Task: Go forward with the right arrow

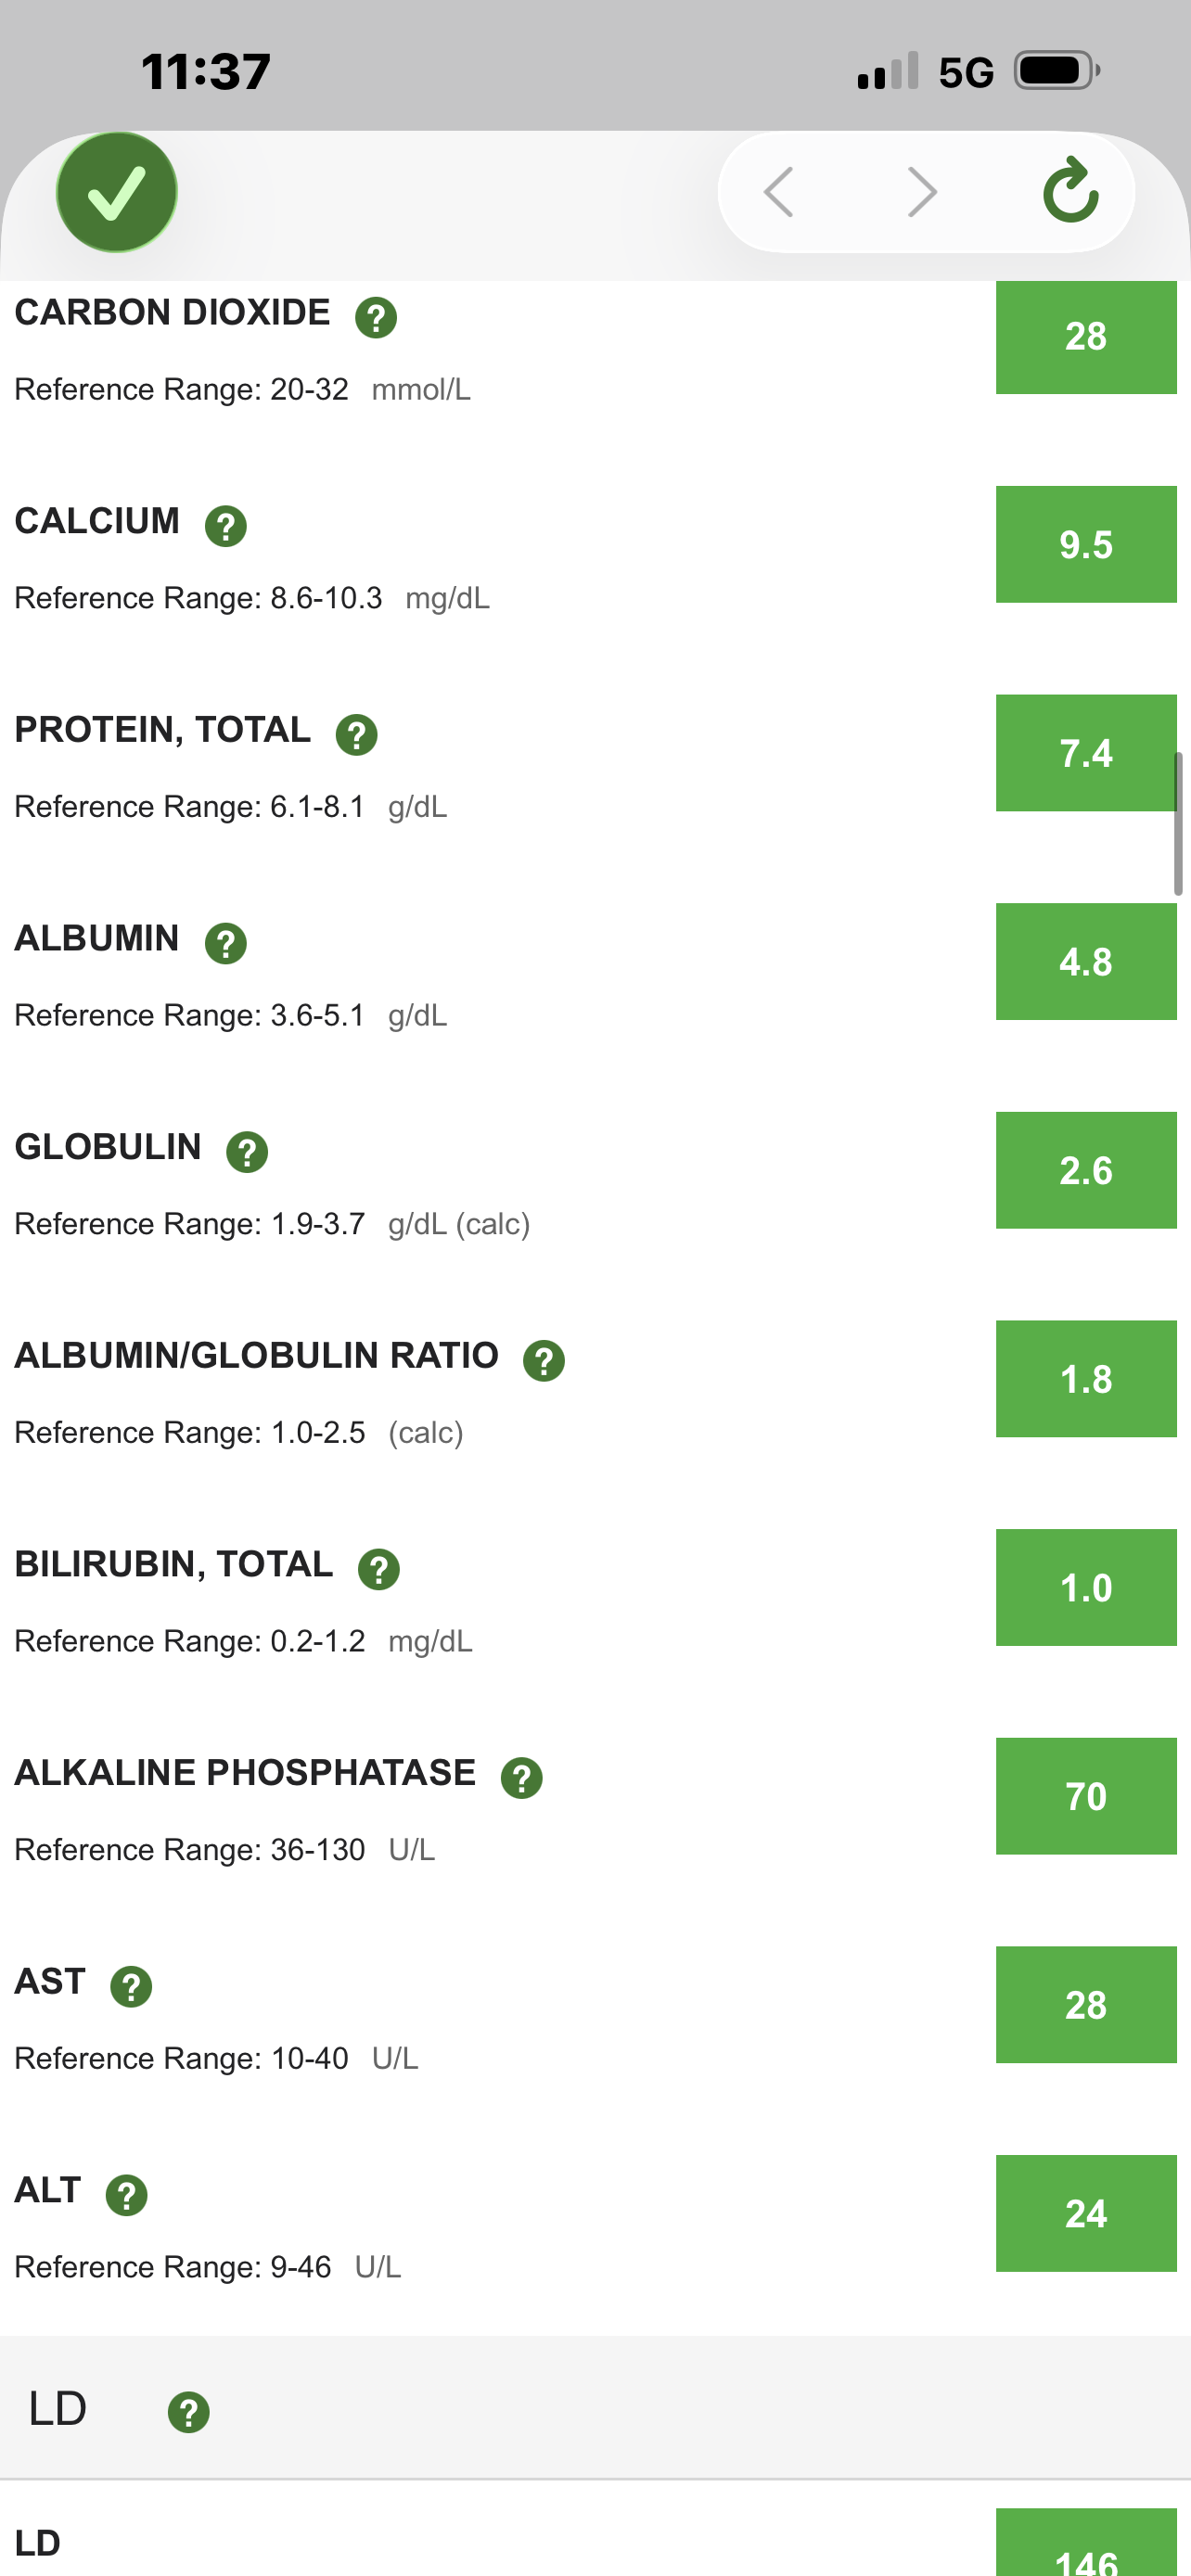Action: [922, 192]
